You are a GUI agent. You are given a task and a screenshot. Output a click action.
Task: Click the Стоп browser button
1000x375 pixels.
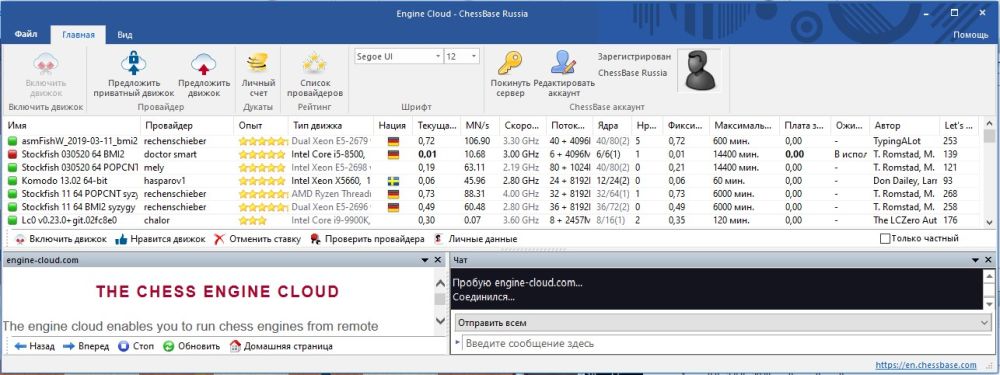pos(136,346)
